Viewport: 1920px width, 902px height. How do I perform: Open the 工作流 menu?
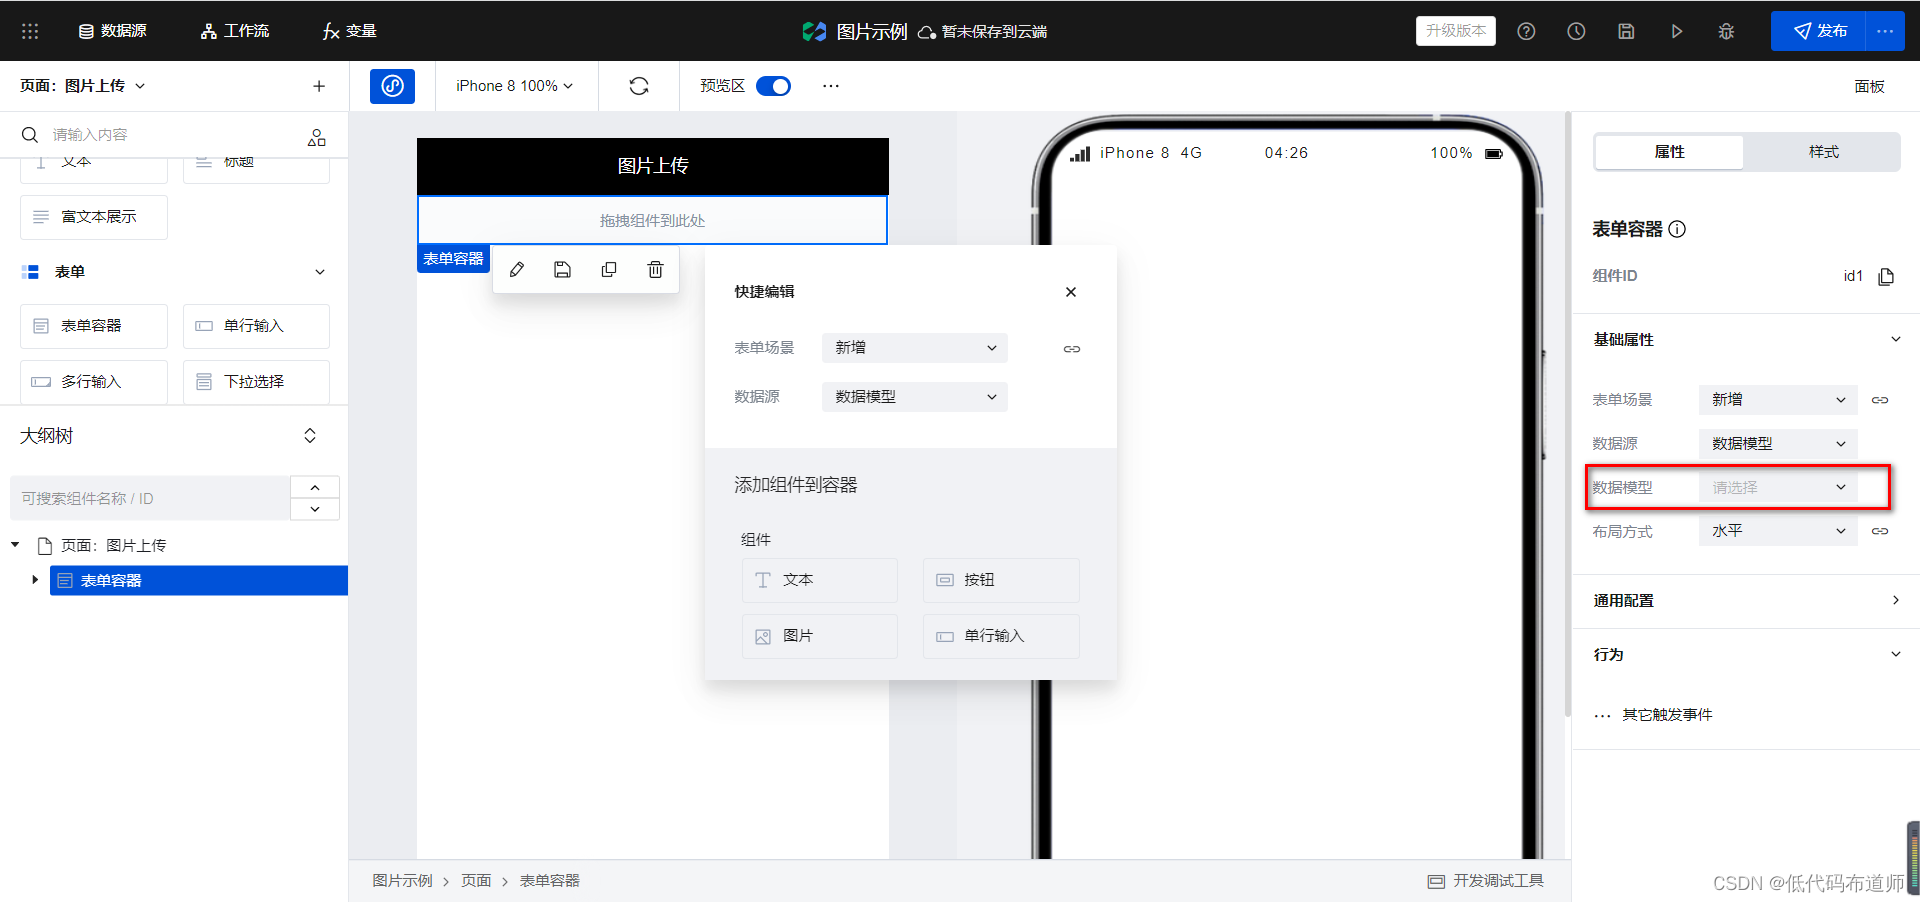pos(235,31)
